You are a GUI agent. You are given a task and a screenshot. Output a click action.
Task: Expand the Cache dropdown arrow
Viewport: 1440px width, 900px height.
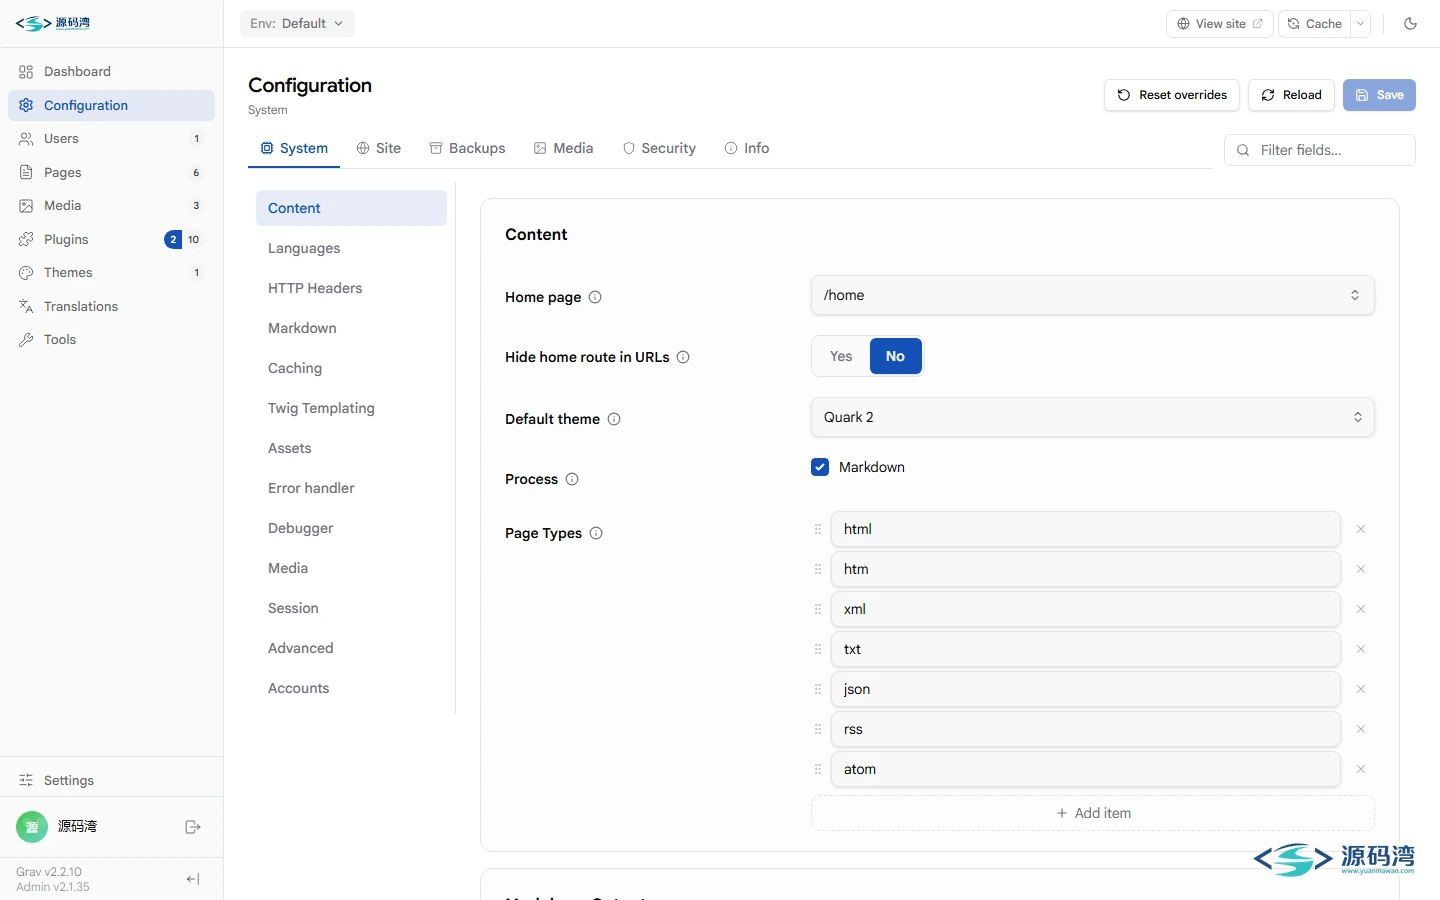point(1361,24)
